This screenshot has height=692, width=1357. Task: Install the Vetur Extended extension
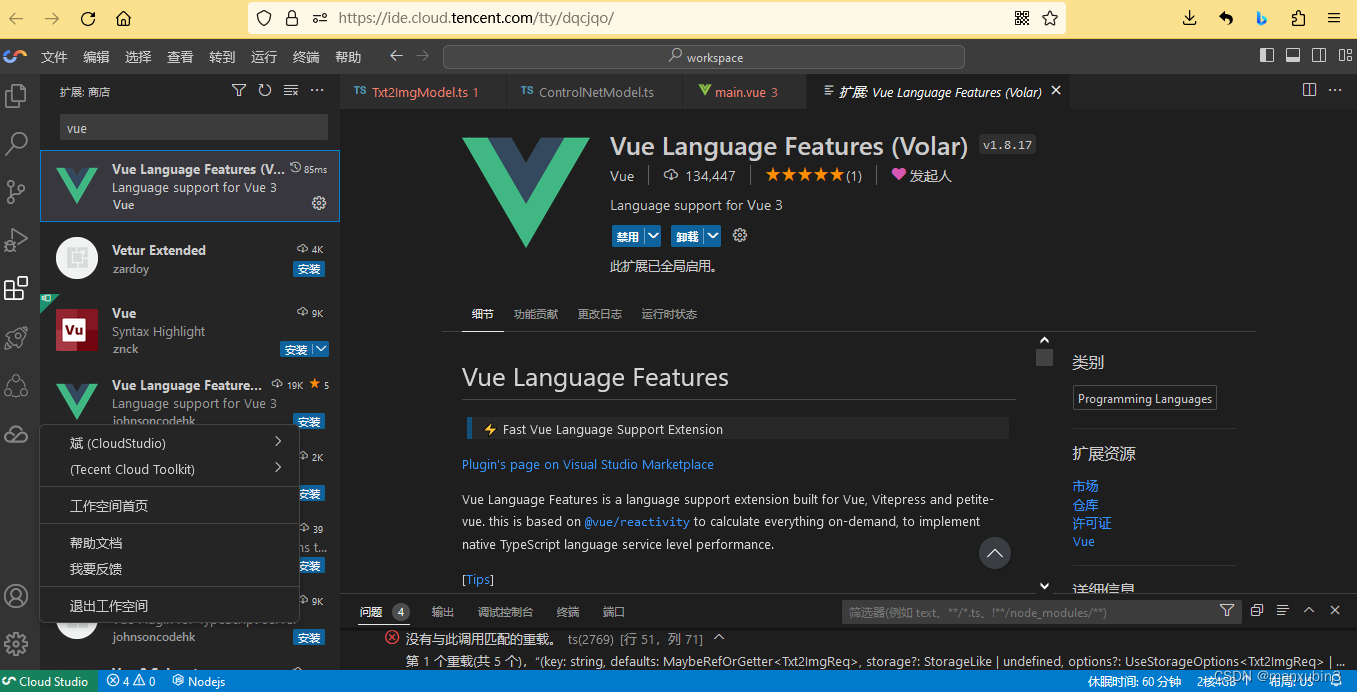coord(309,269)
